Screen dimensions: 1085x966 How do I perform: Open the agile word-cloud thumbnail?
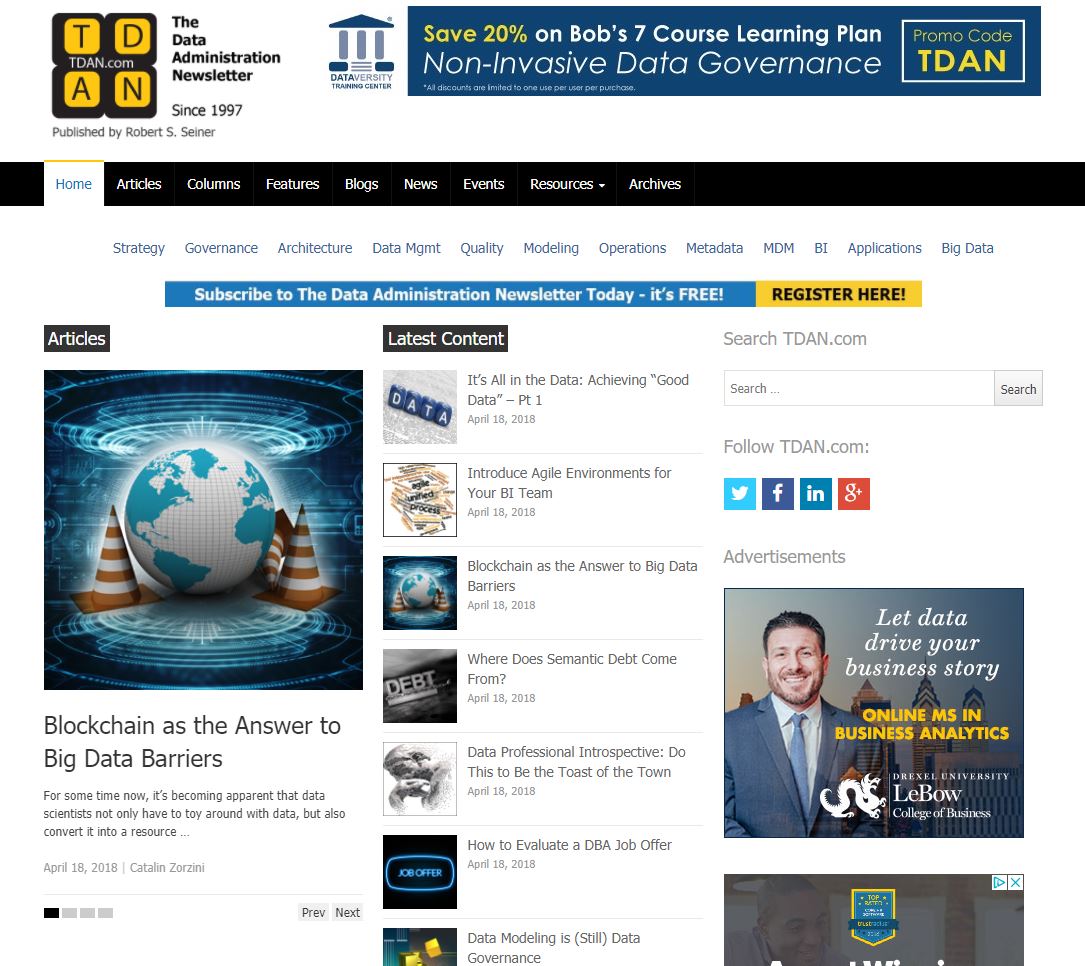point(420,500)
